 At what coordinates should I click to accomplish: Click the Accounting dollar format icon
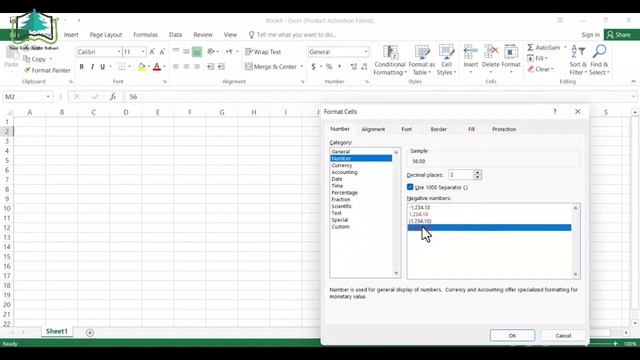coord(313,67)
